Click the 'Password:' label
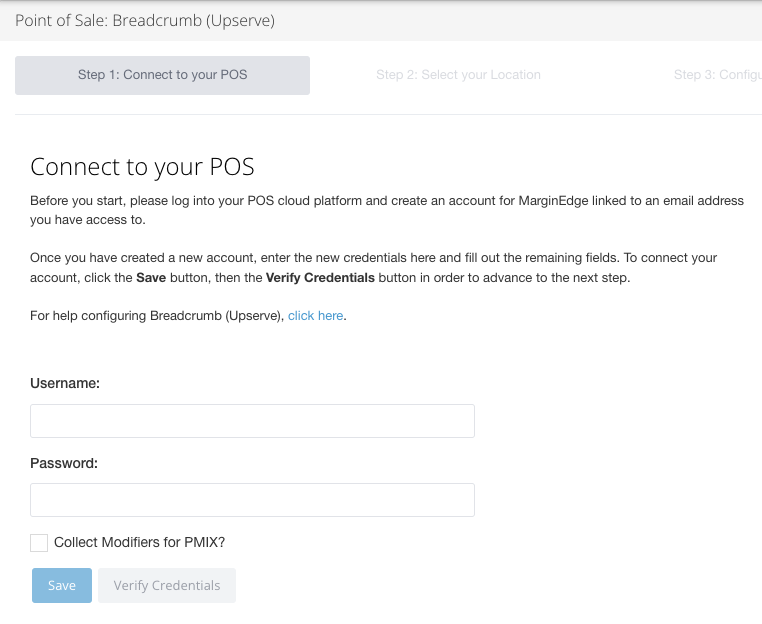Image resolution: width=762 pixels, height=624 pixels. tap(64, 463)
